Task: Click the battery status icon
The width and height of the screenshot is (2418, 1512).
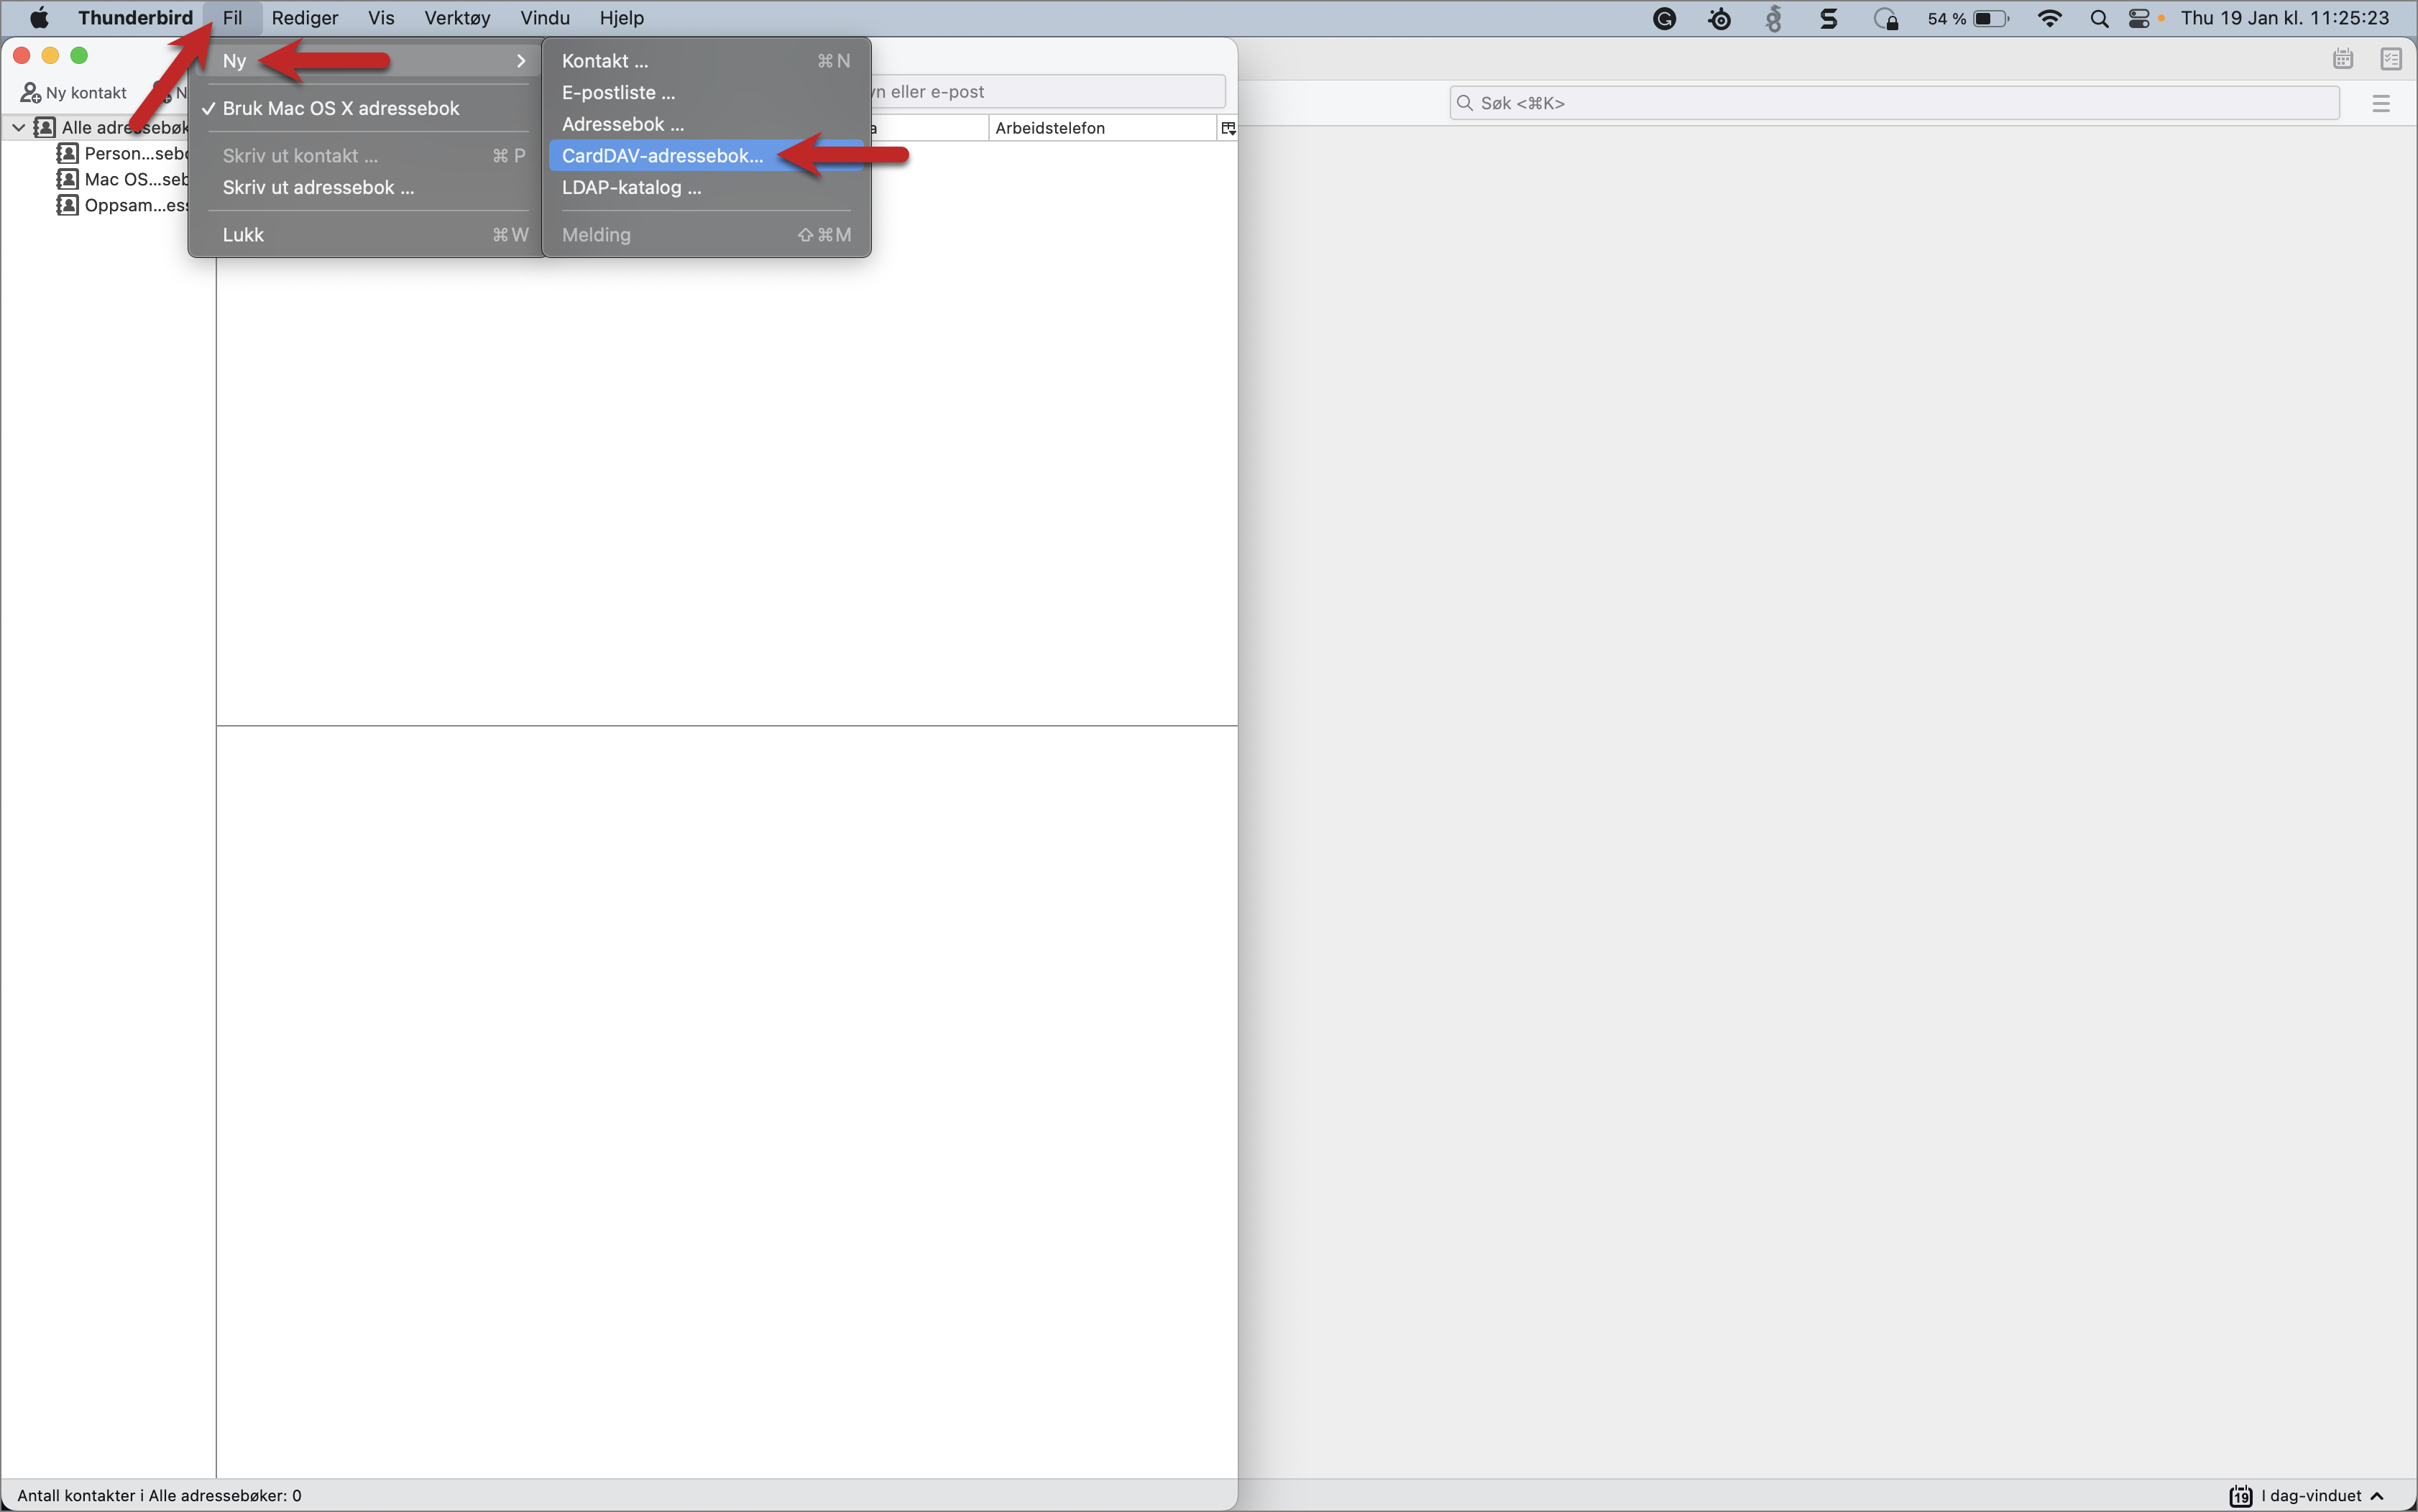Action: pyautogui.click(x=1990, y=18)
